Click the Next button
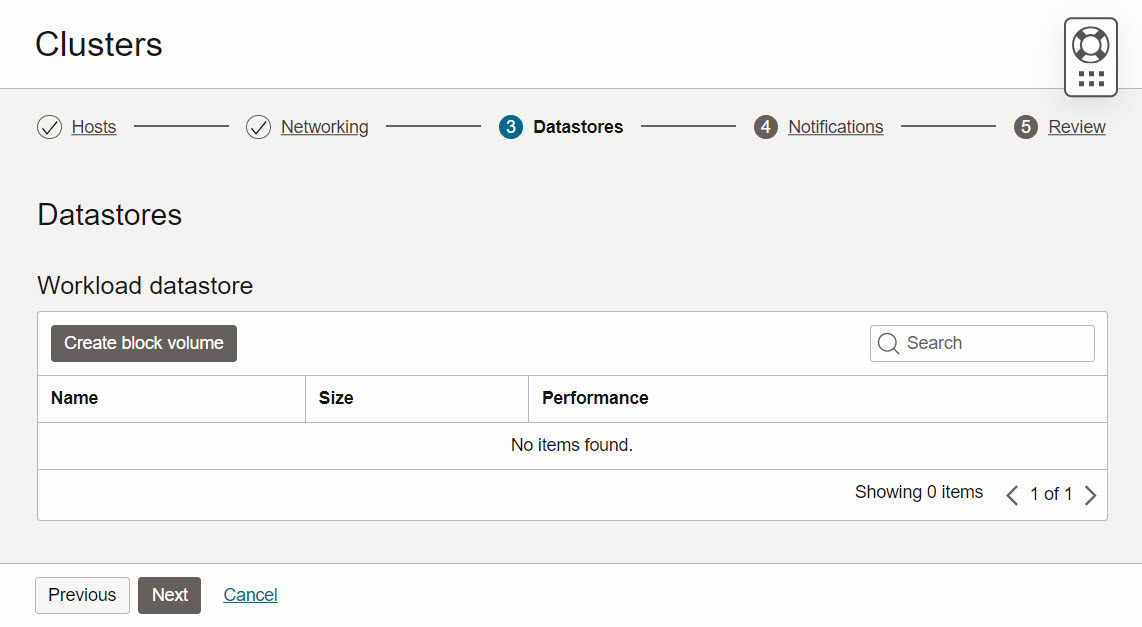The height and width of the screenshot is (627, 1142). pos(169,595)
